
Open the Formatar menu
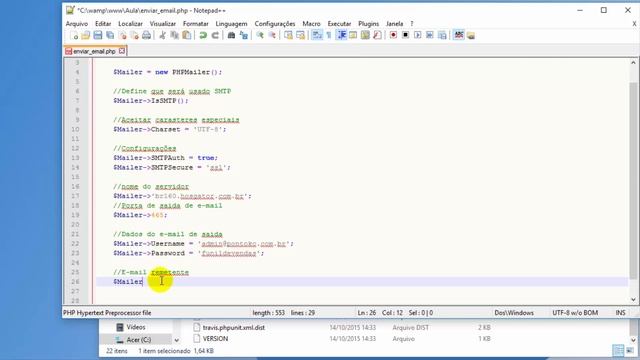coord(196,24)
